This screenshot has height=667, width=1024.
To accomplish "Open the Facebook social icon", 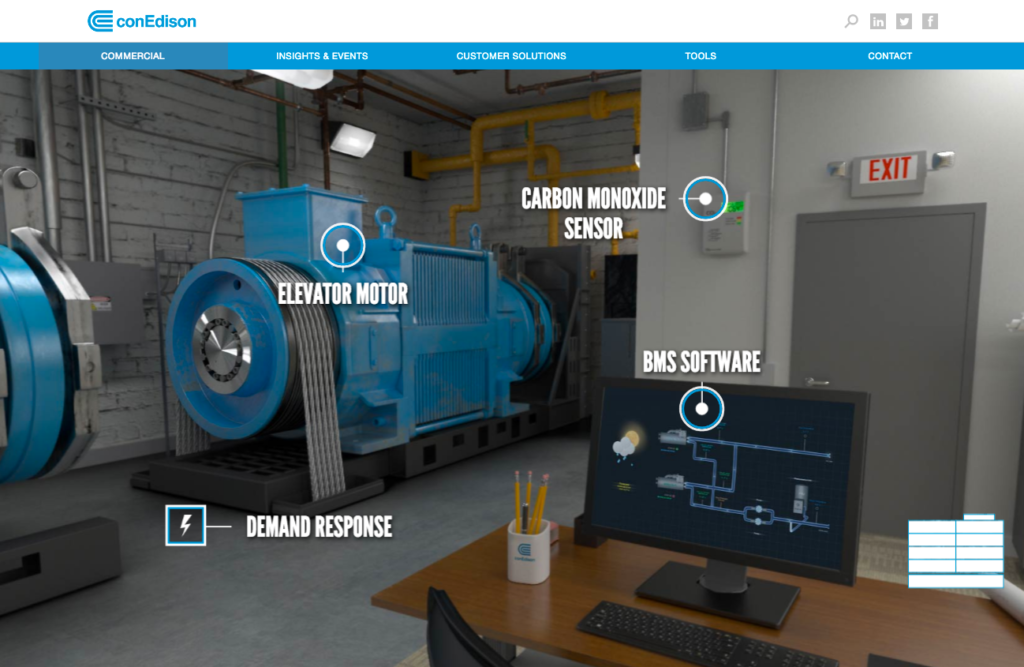I will [930, 21].
